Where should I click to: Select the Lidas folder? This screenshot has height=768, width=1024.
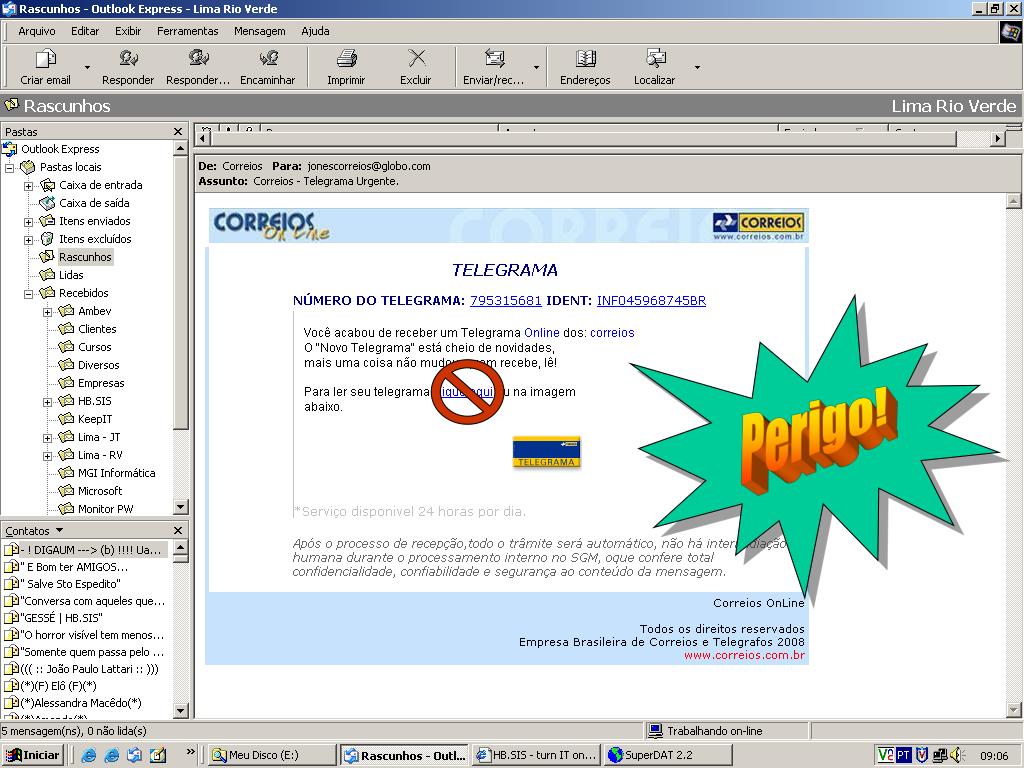point(71,275)
